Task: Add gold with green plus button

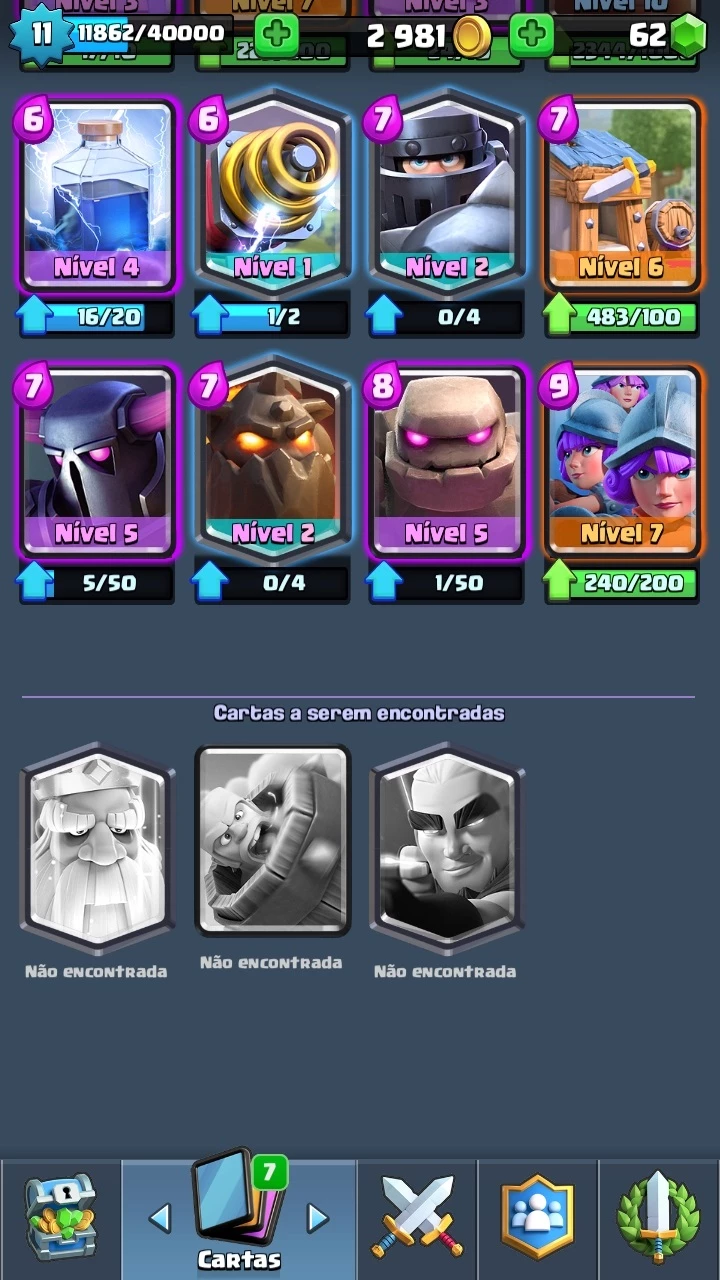Action: [276, 36]
